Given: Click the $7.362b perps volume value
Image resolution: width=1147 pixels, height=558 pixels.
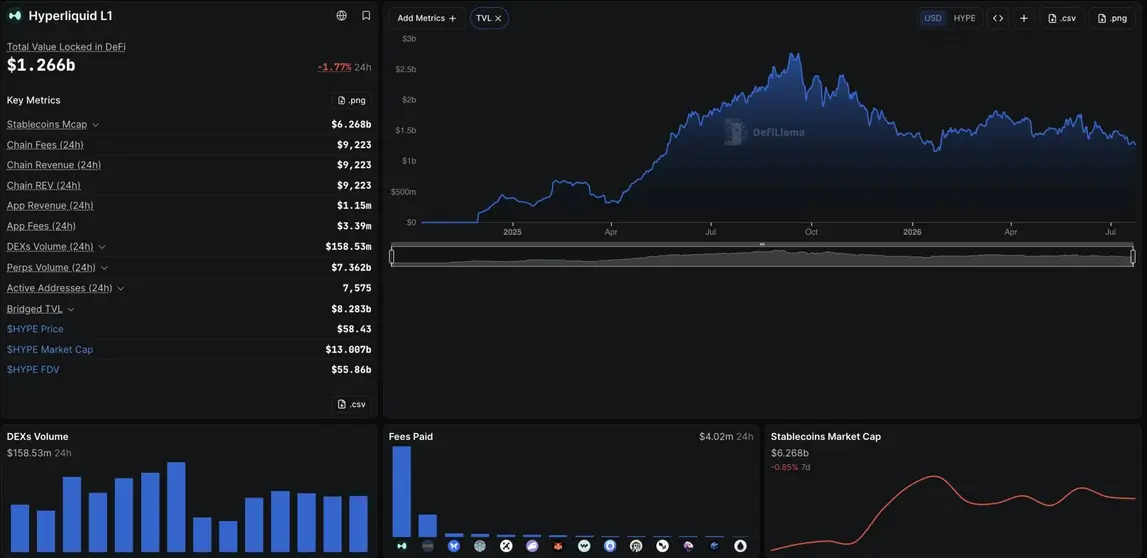Looking at the screenshot, I should coord(351,268).
